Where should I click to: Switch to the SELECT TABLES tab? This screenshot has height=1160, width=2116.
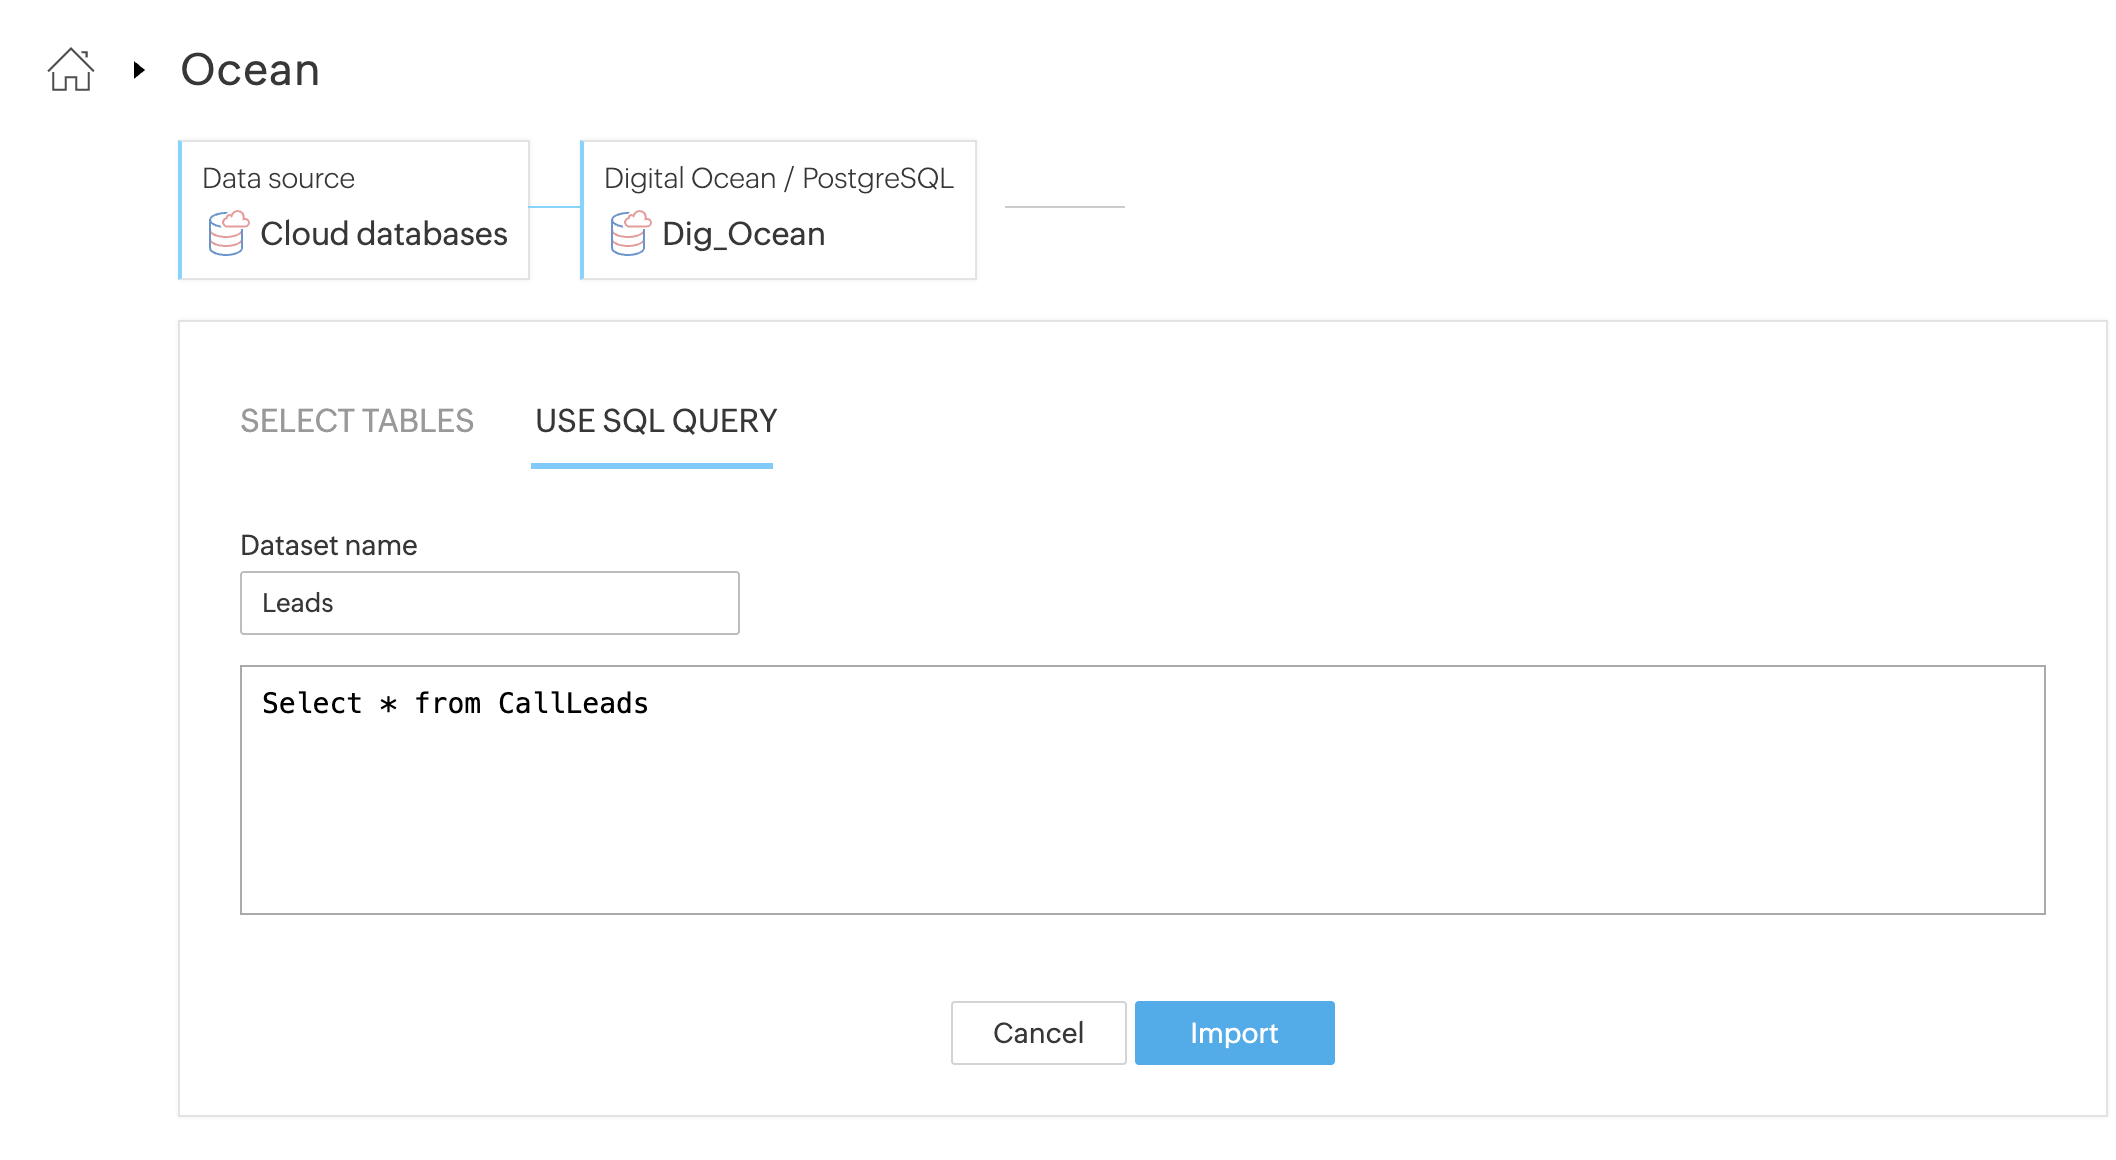[357, 421]
